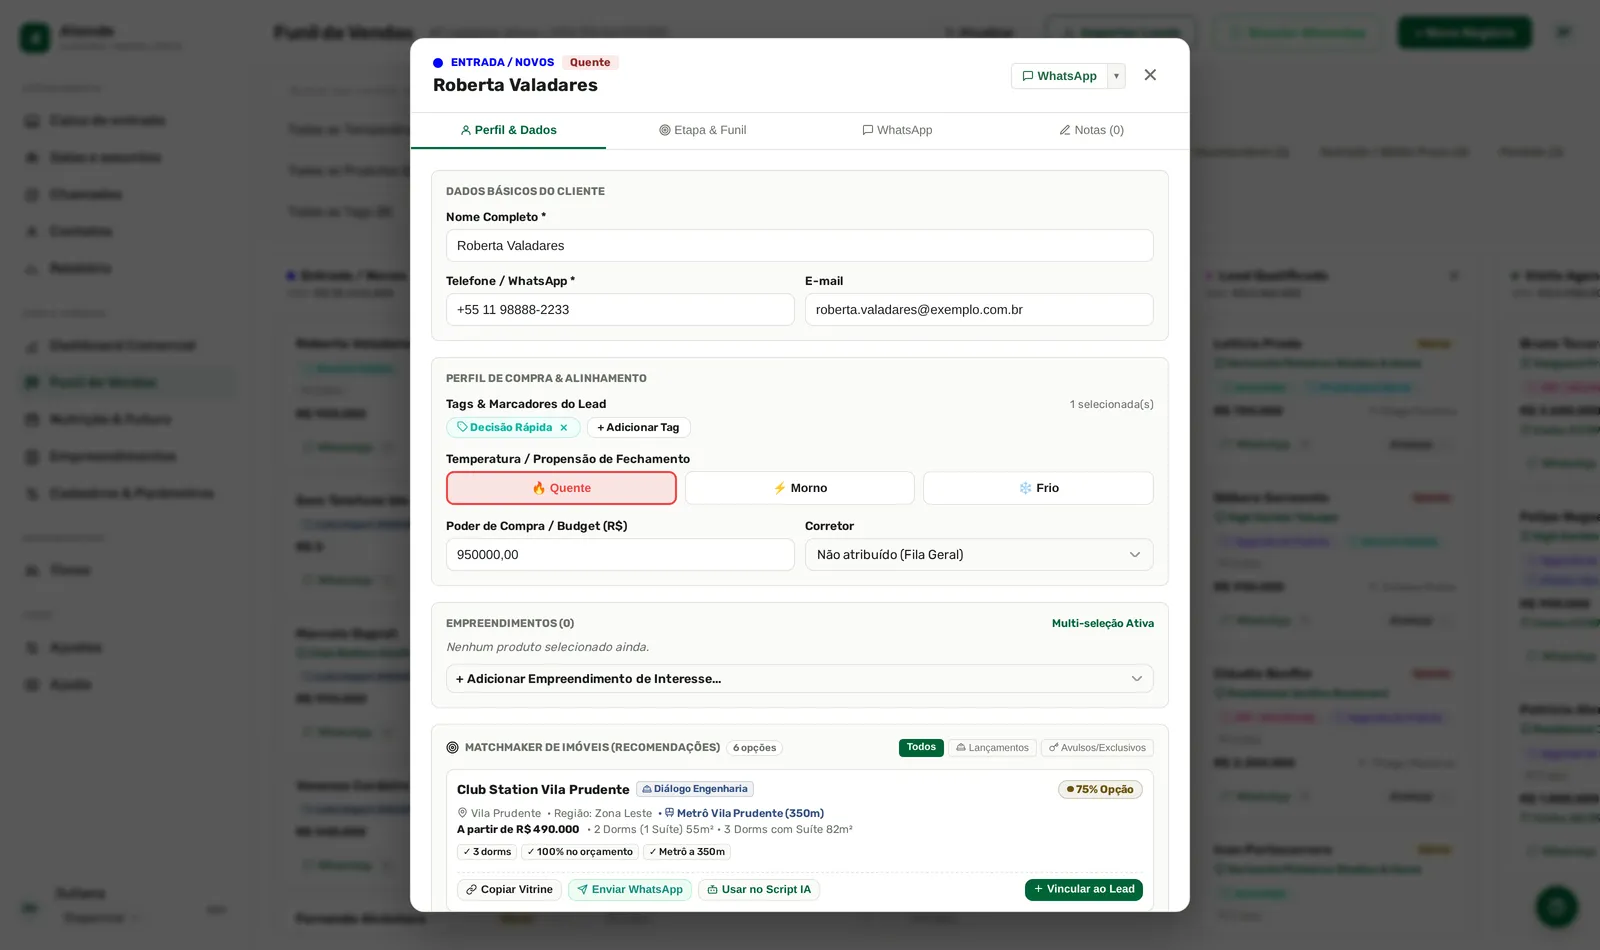Remove the Decisão Rápida tag via x icon

[564, 428]
